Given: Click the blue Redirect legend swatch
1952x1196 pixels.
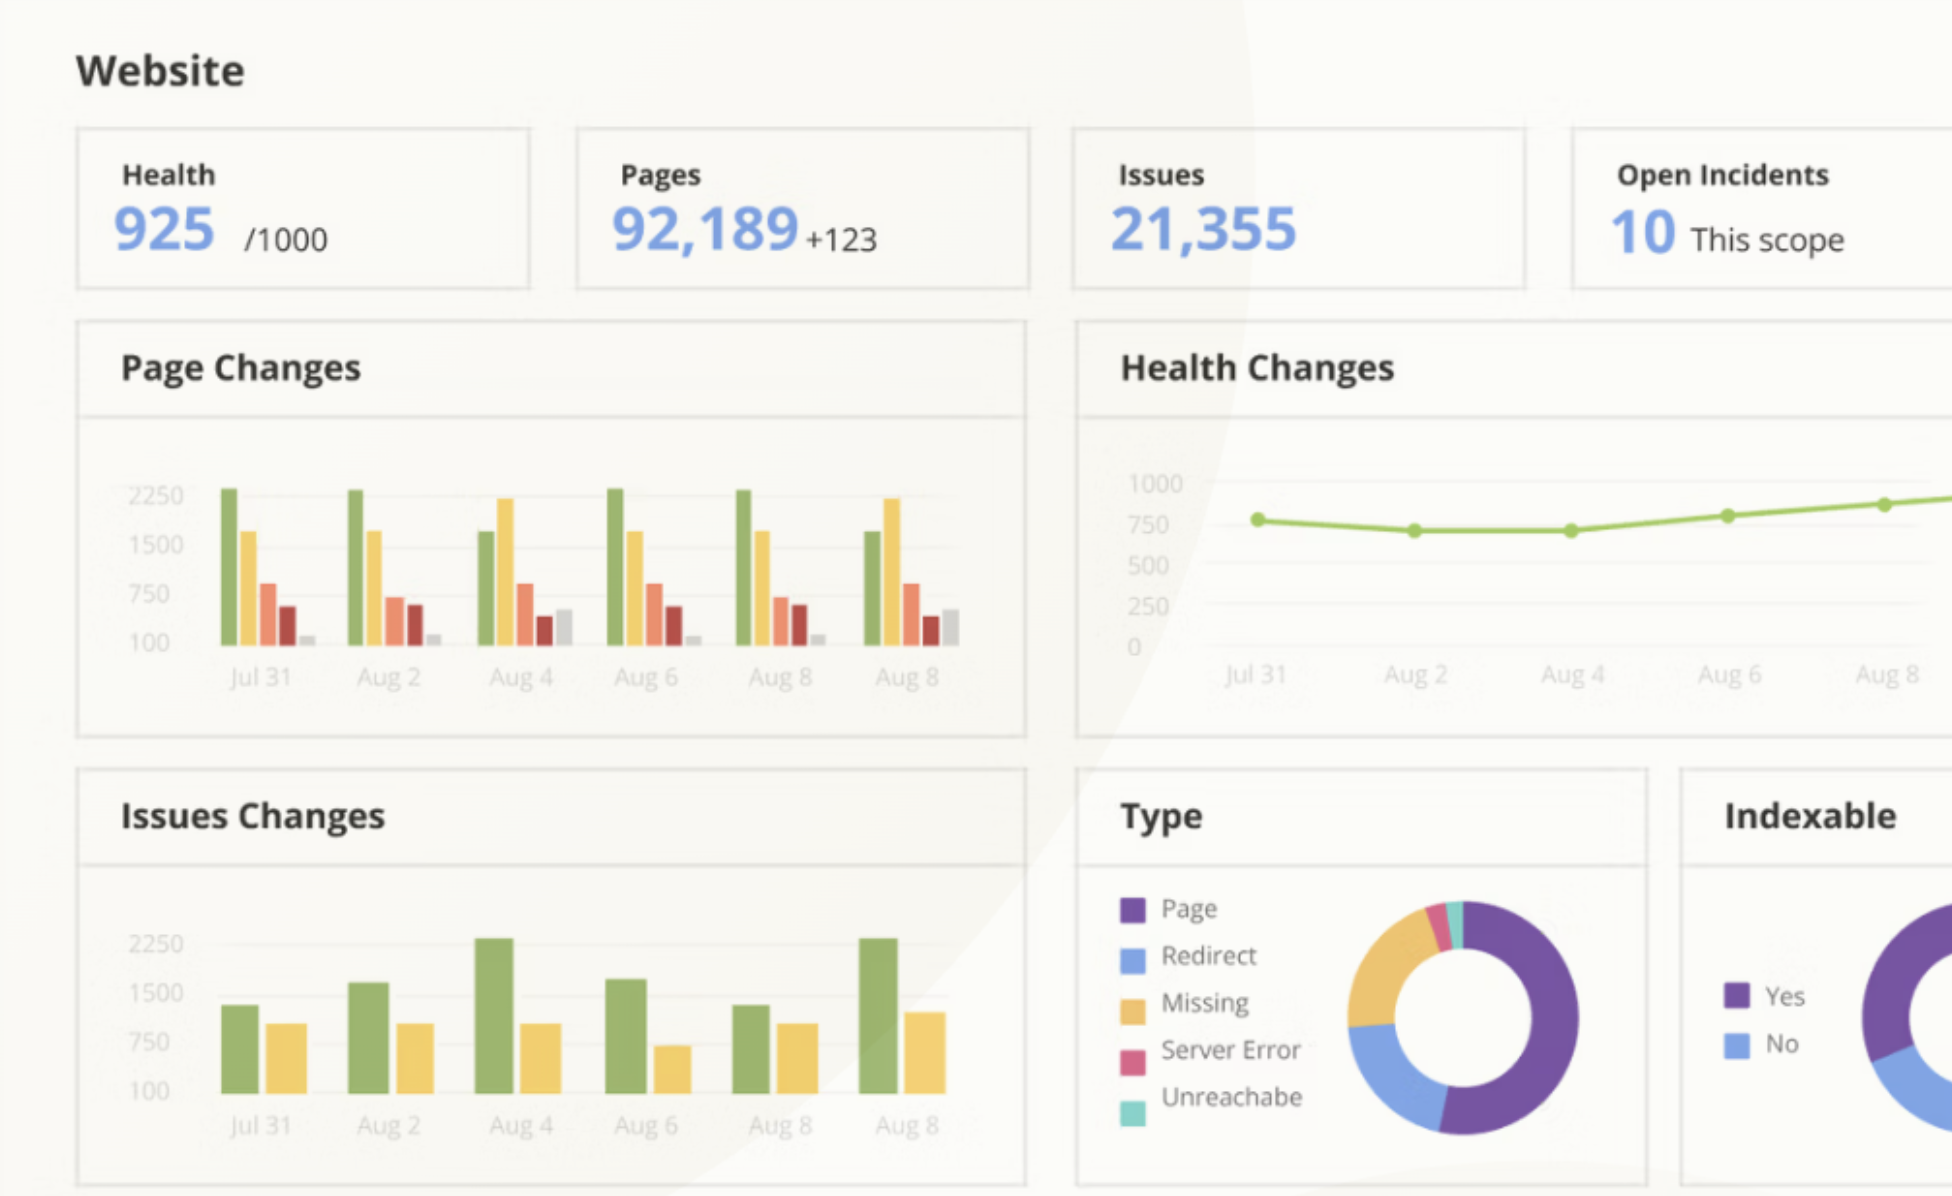Looking at the screenshot, I should click(1132, 960).
